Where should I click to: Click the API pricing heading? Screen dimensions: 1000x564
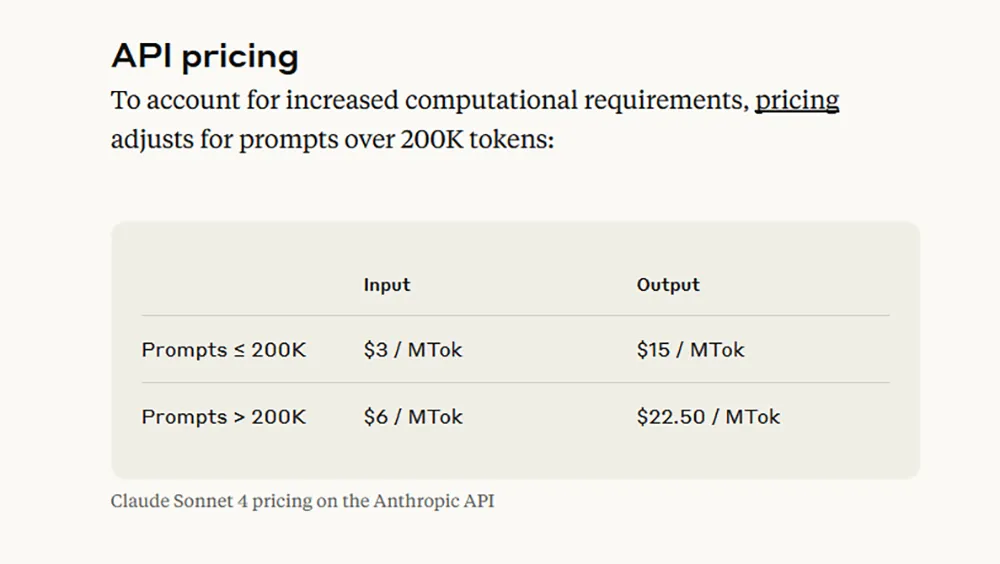pyautogui.click(x=204, y=56)
